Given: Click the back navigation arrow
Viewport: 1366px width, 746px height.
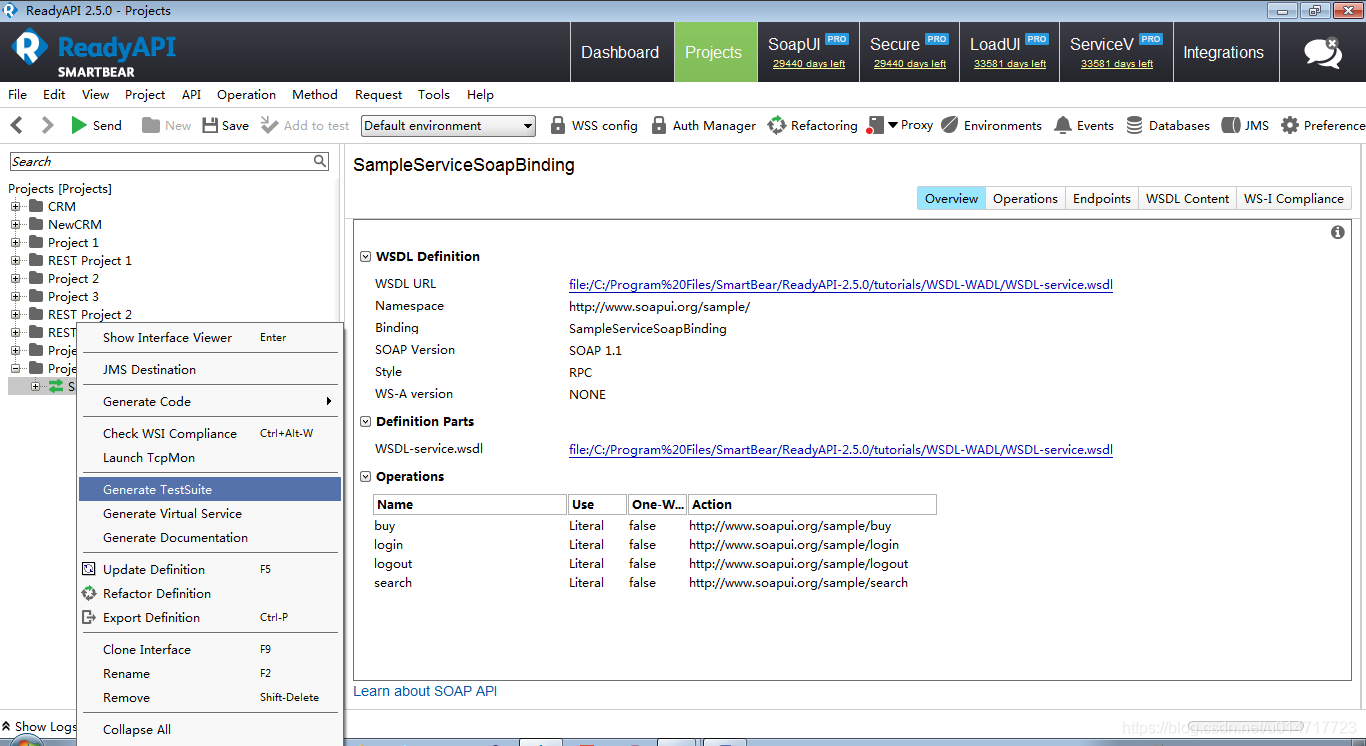Looking at the screenshot, I should [16, 125].
